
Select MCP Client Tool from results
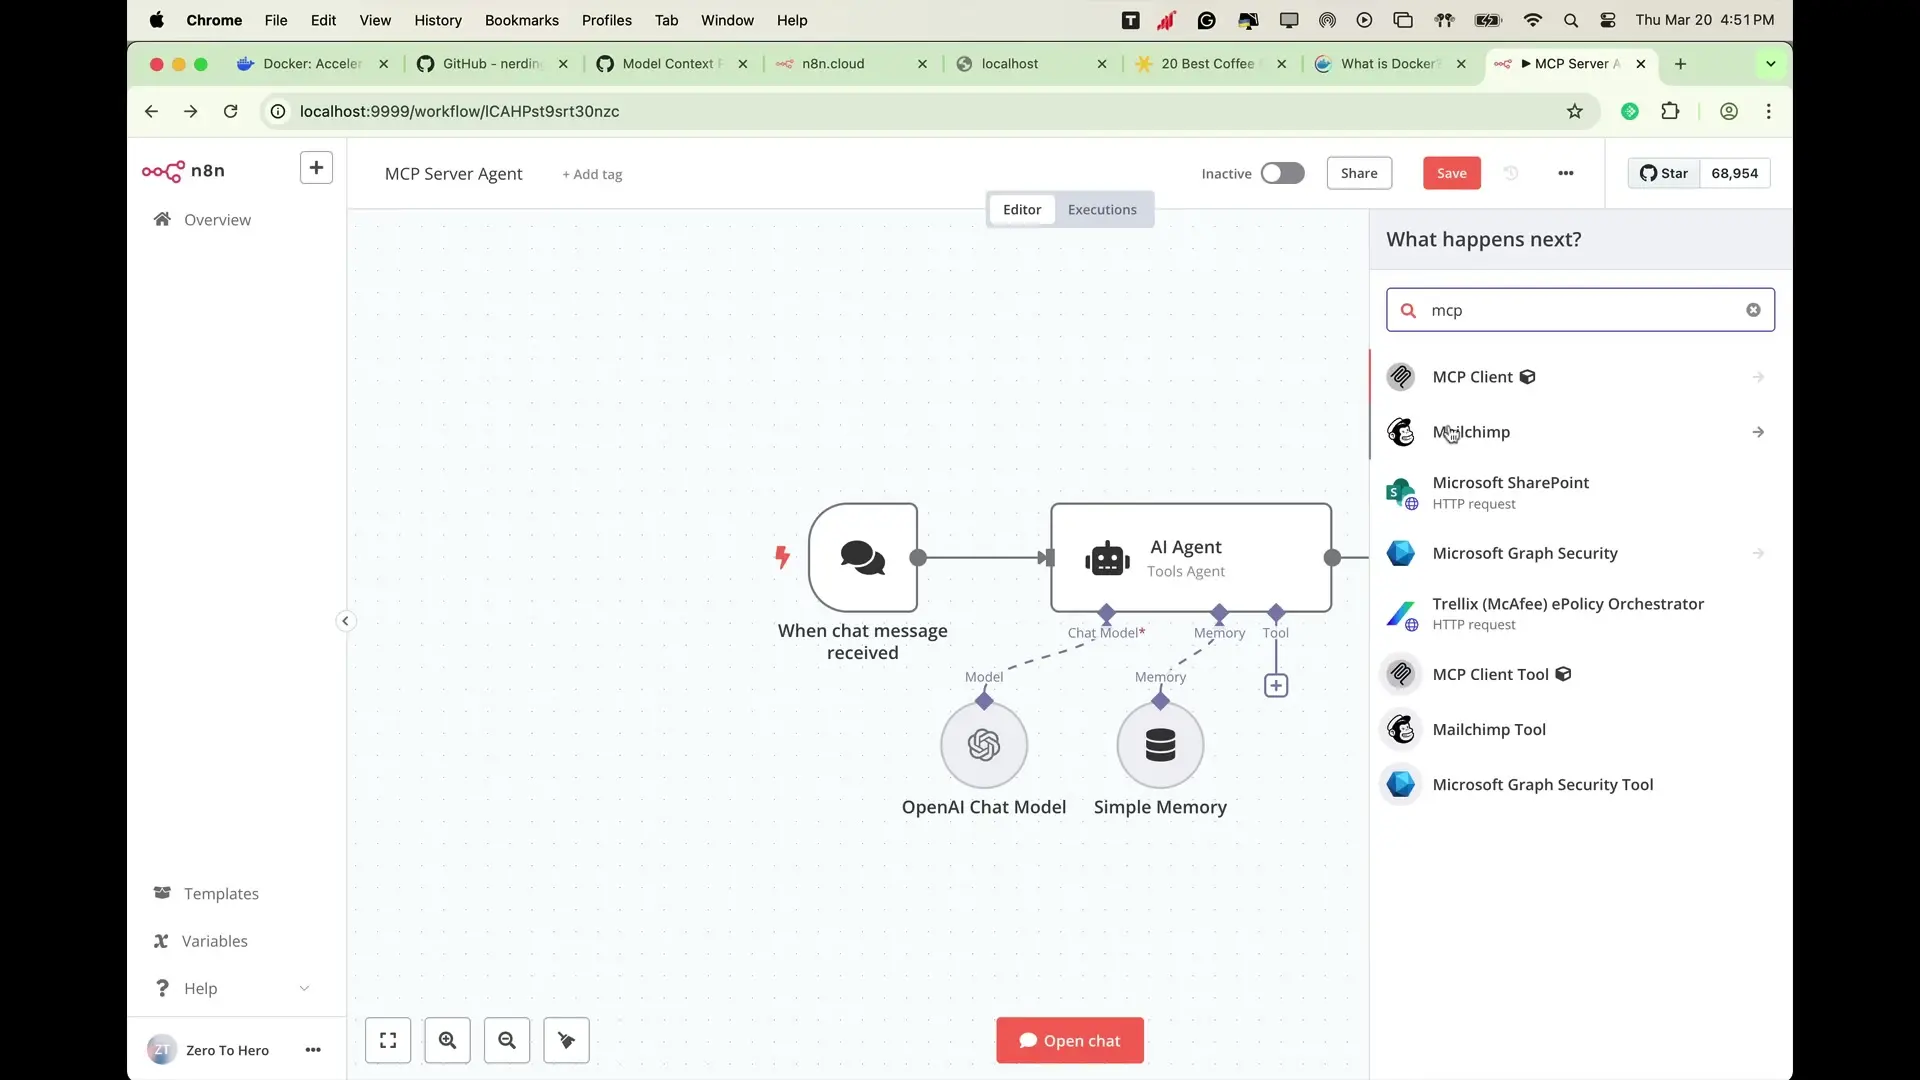tap(1580, 674)
